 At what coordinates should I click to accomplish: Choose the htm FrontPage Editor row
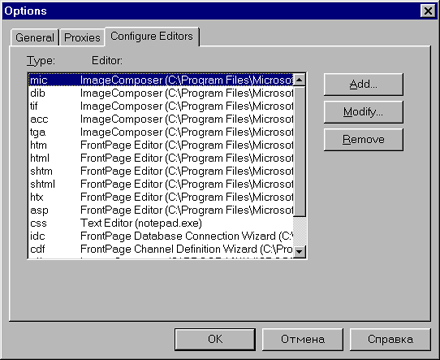coord(161,145)
